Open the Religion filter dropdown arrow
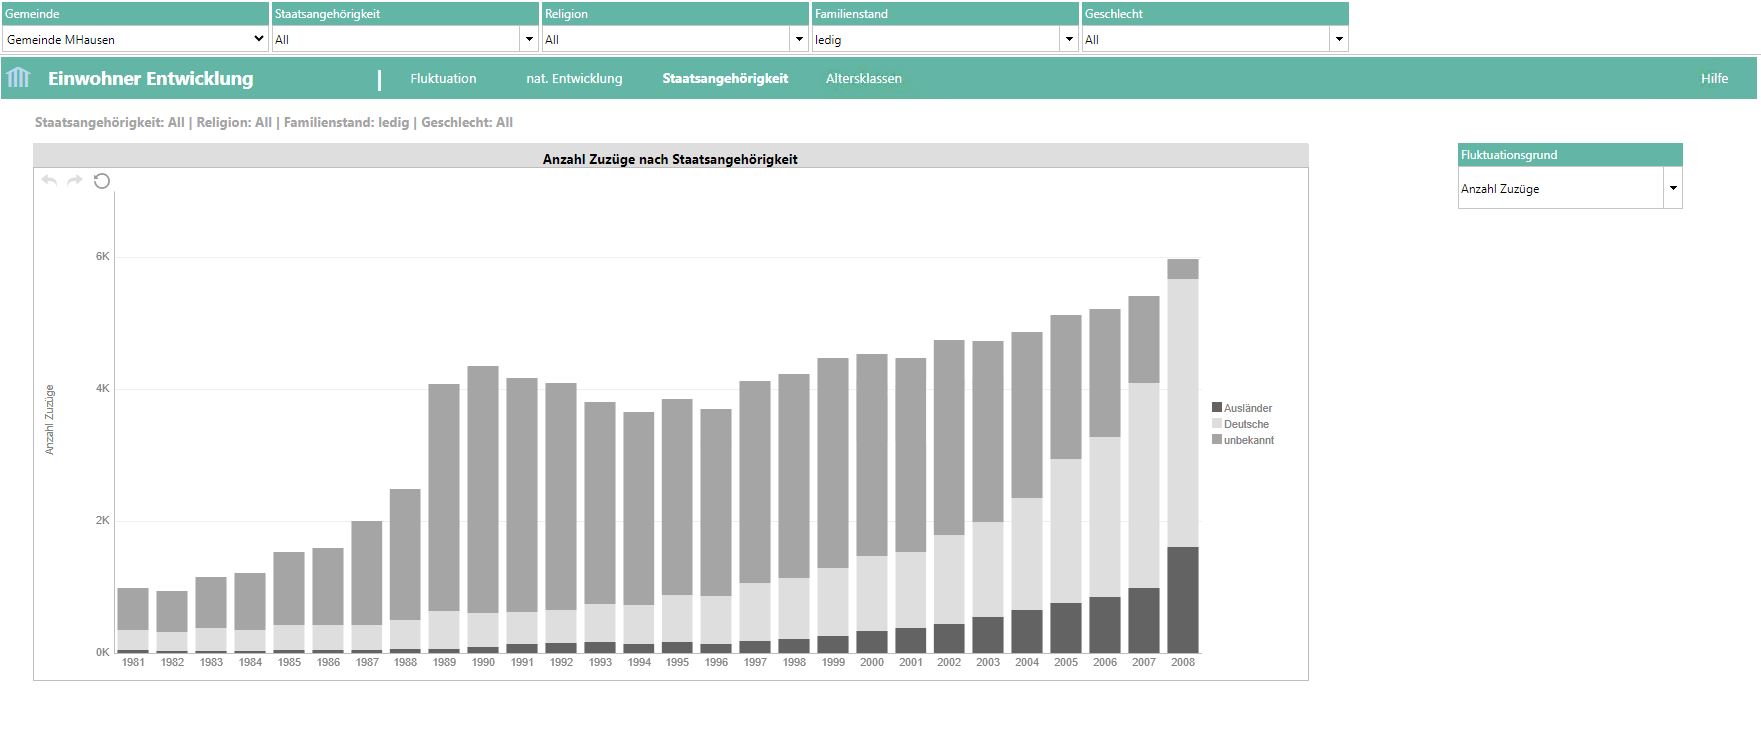The image size is (1761, 750). click(x=799, y=39)
